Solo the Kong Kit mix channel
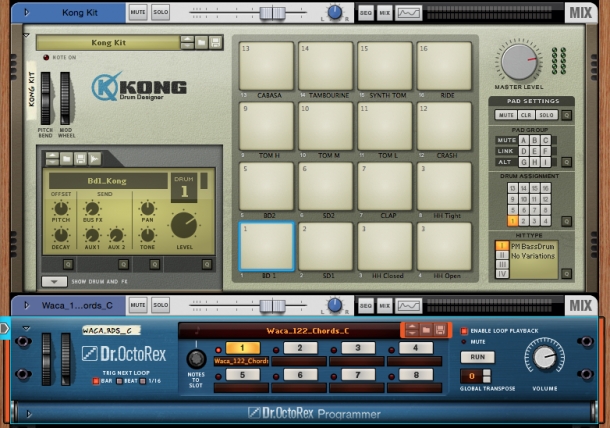This screenshot has height=428, width=610. pyautogui.click(x=160, y=12)
